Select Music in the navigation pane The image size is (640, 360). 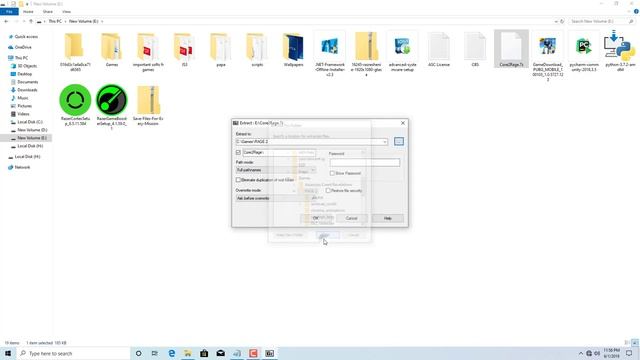point(23,98)
